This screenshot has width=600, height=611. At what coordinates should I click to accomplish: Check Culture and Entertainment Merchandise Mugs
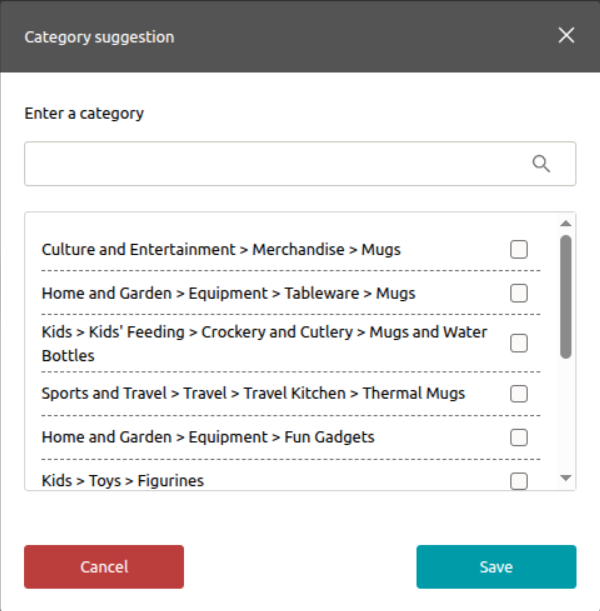coord(519,249)
